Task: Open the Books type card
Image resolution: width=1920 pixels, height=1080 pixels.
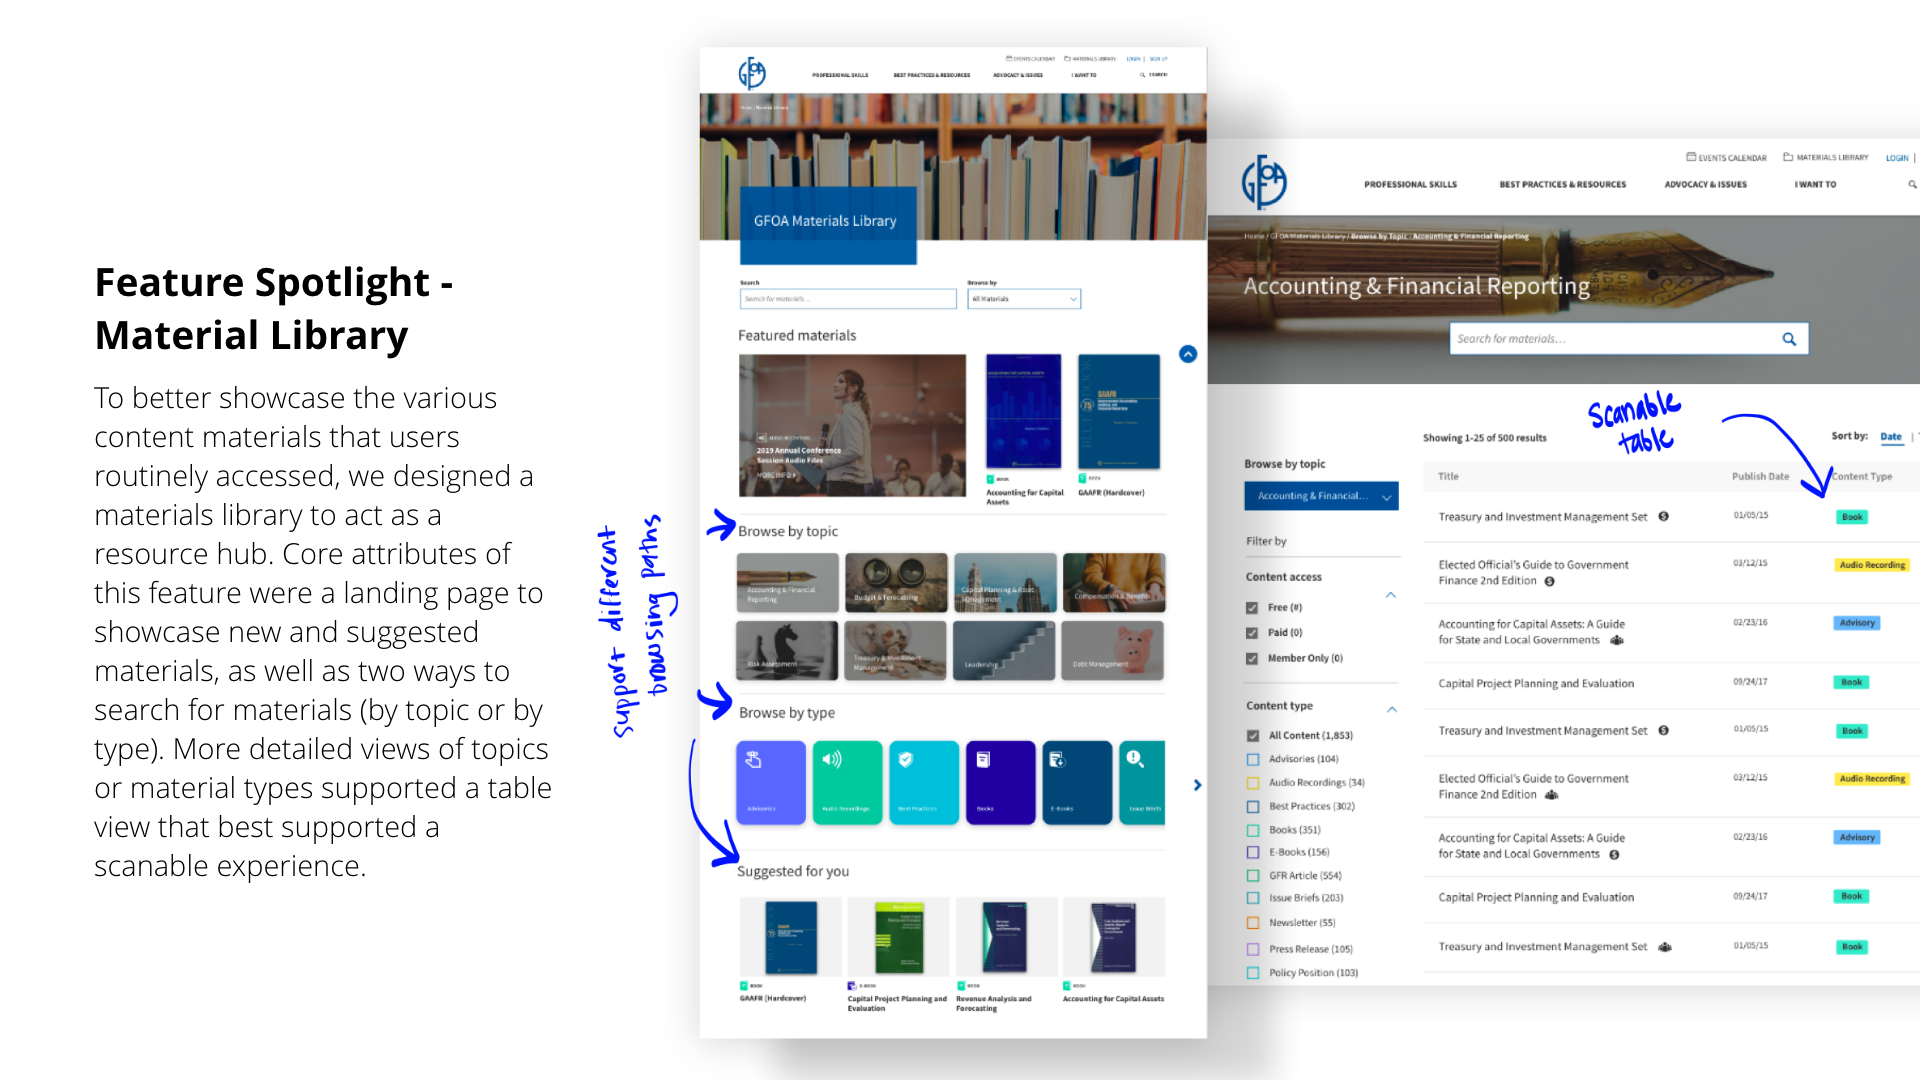Action: tap(1000, 782)
